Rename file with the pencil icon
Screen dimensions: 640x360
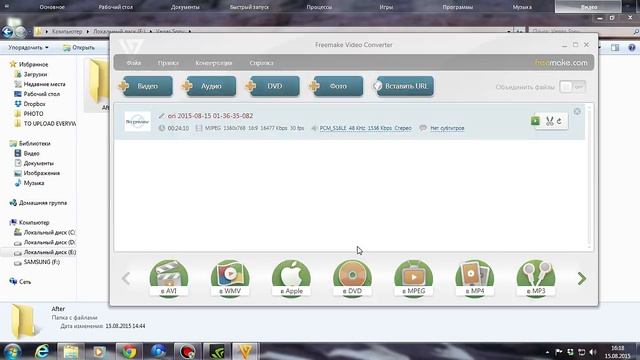(162, 116)
